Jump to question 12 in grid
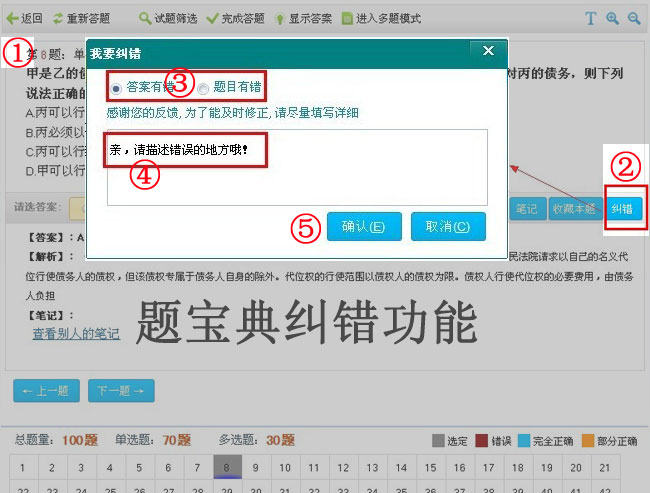The image size is (650, 493). pos(344,468)
